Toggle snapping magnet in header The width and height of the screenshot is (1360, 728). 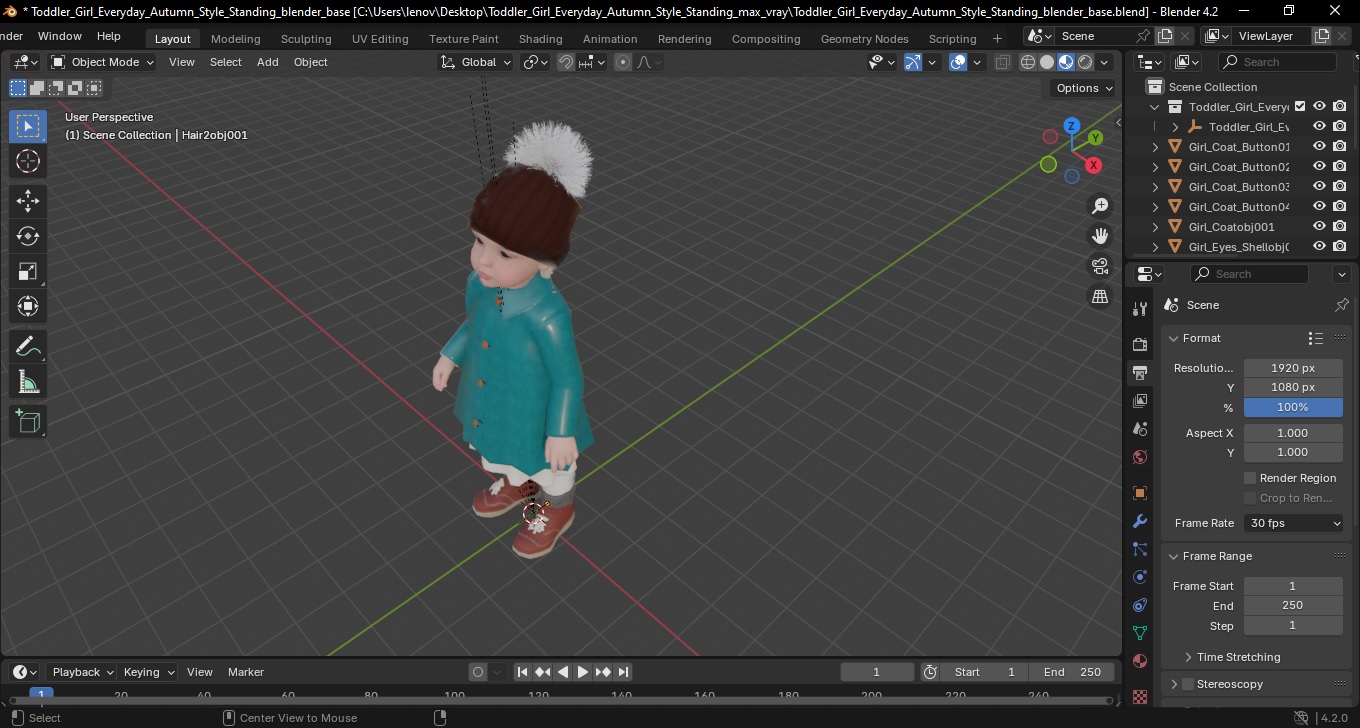click(x=566, y=62)
